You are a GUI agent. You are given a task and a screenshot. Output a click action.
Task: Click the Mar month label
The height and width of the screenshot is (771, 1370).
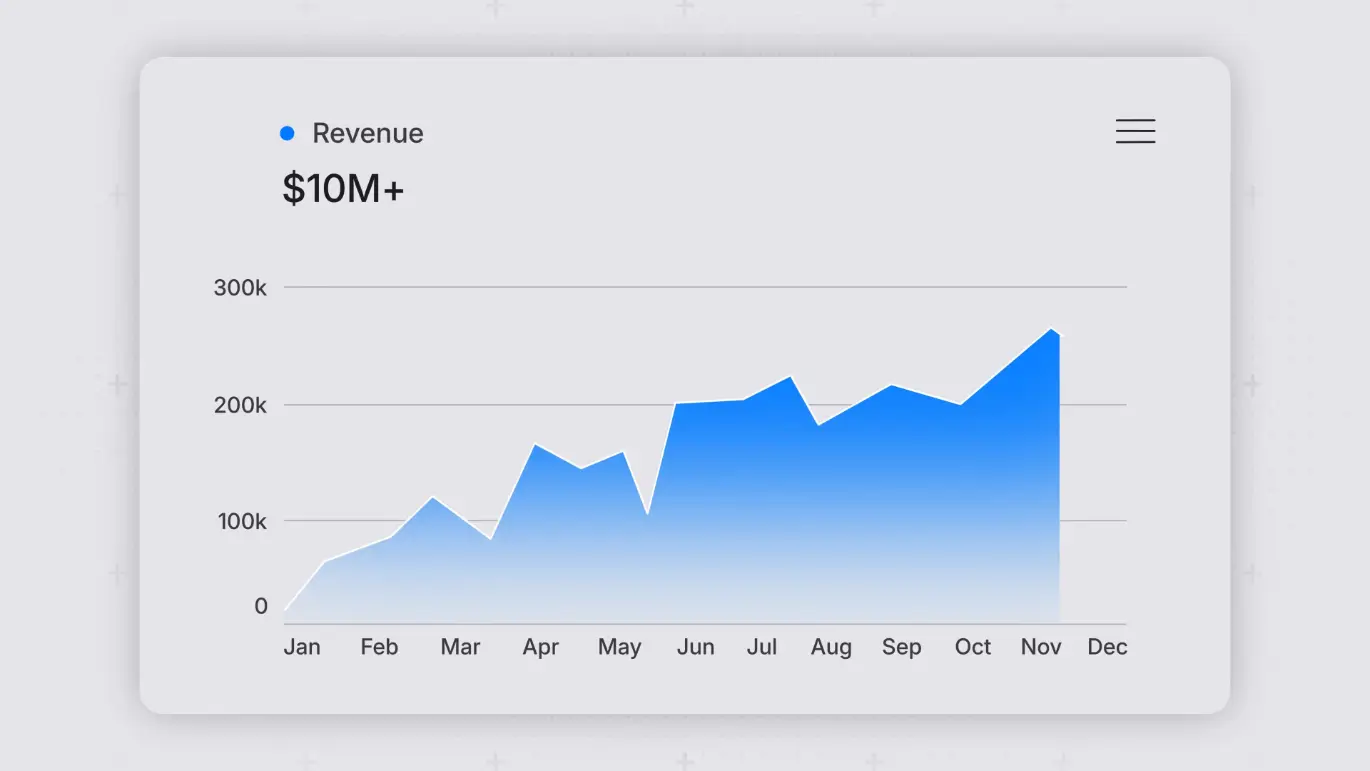point(460,647)
